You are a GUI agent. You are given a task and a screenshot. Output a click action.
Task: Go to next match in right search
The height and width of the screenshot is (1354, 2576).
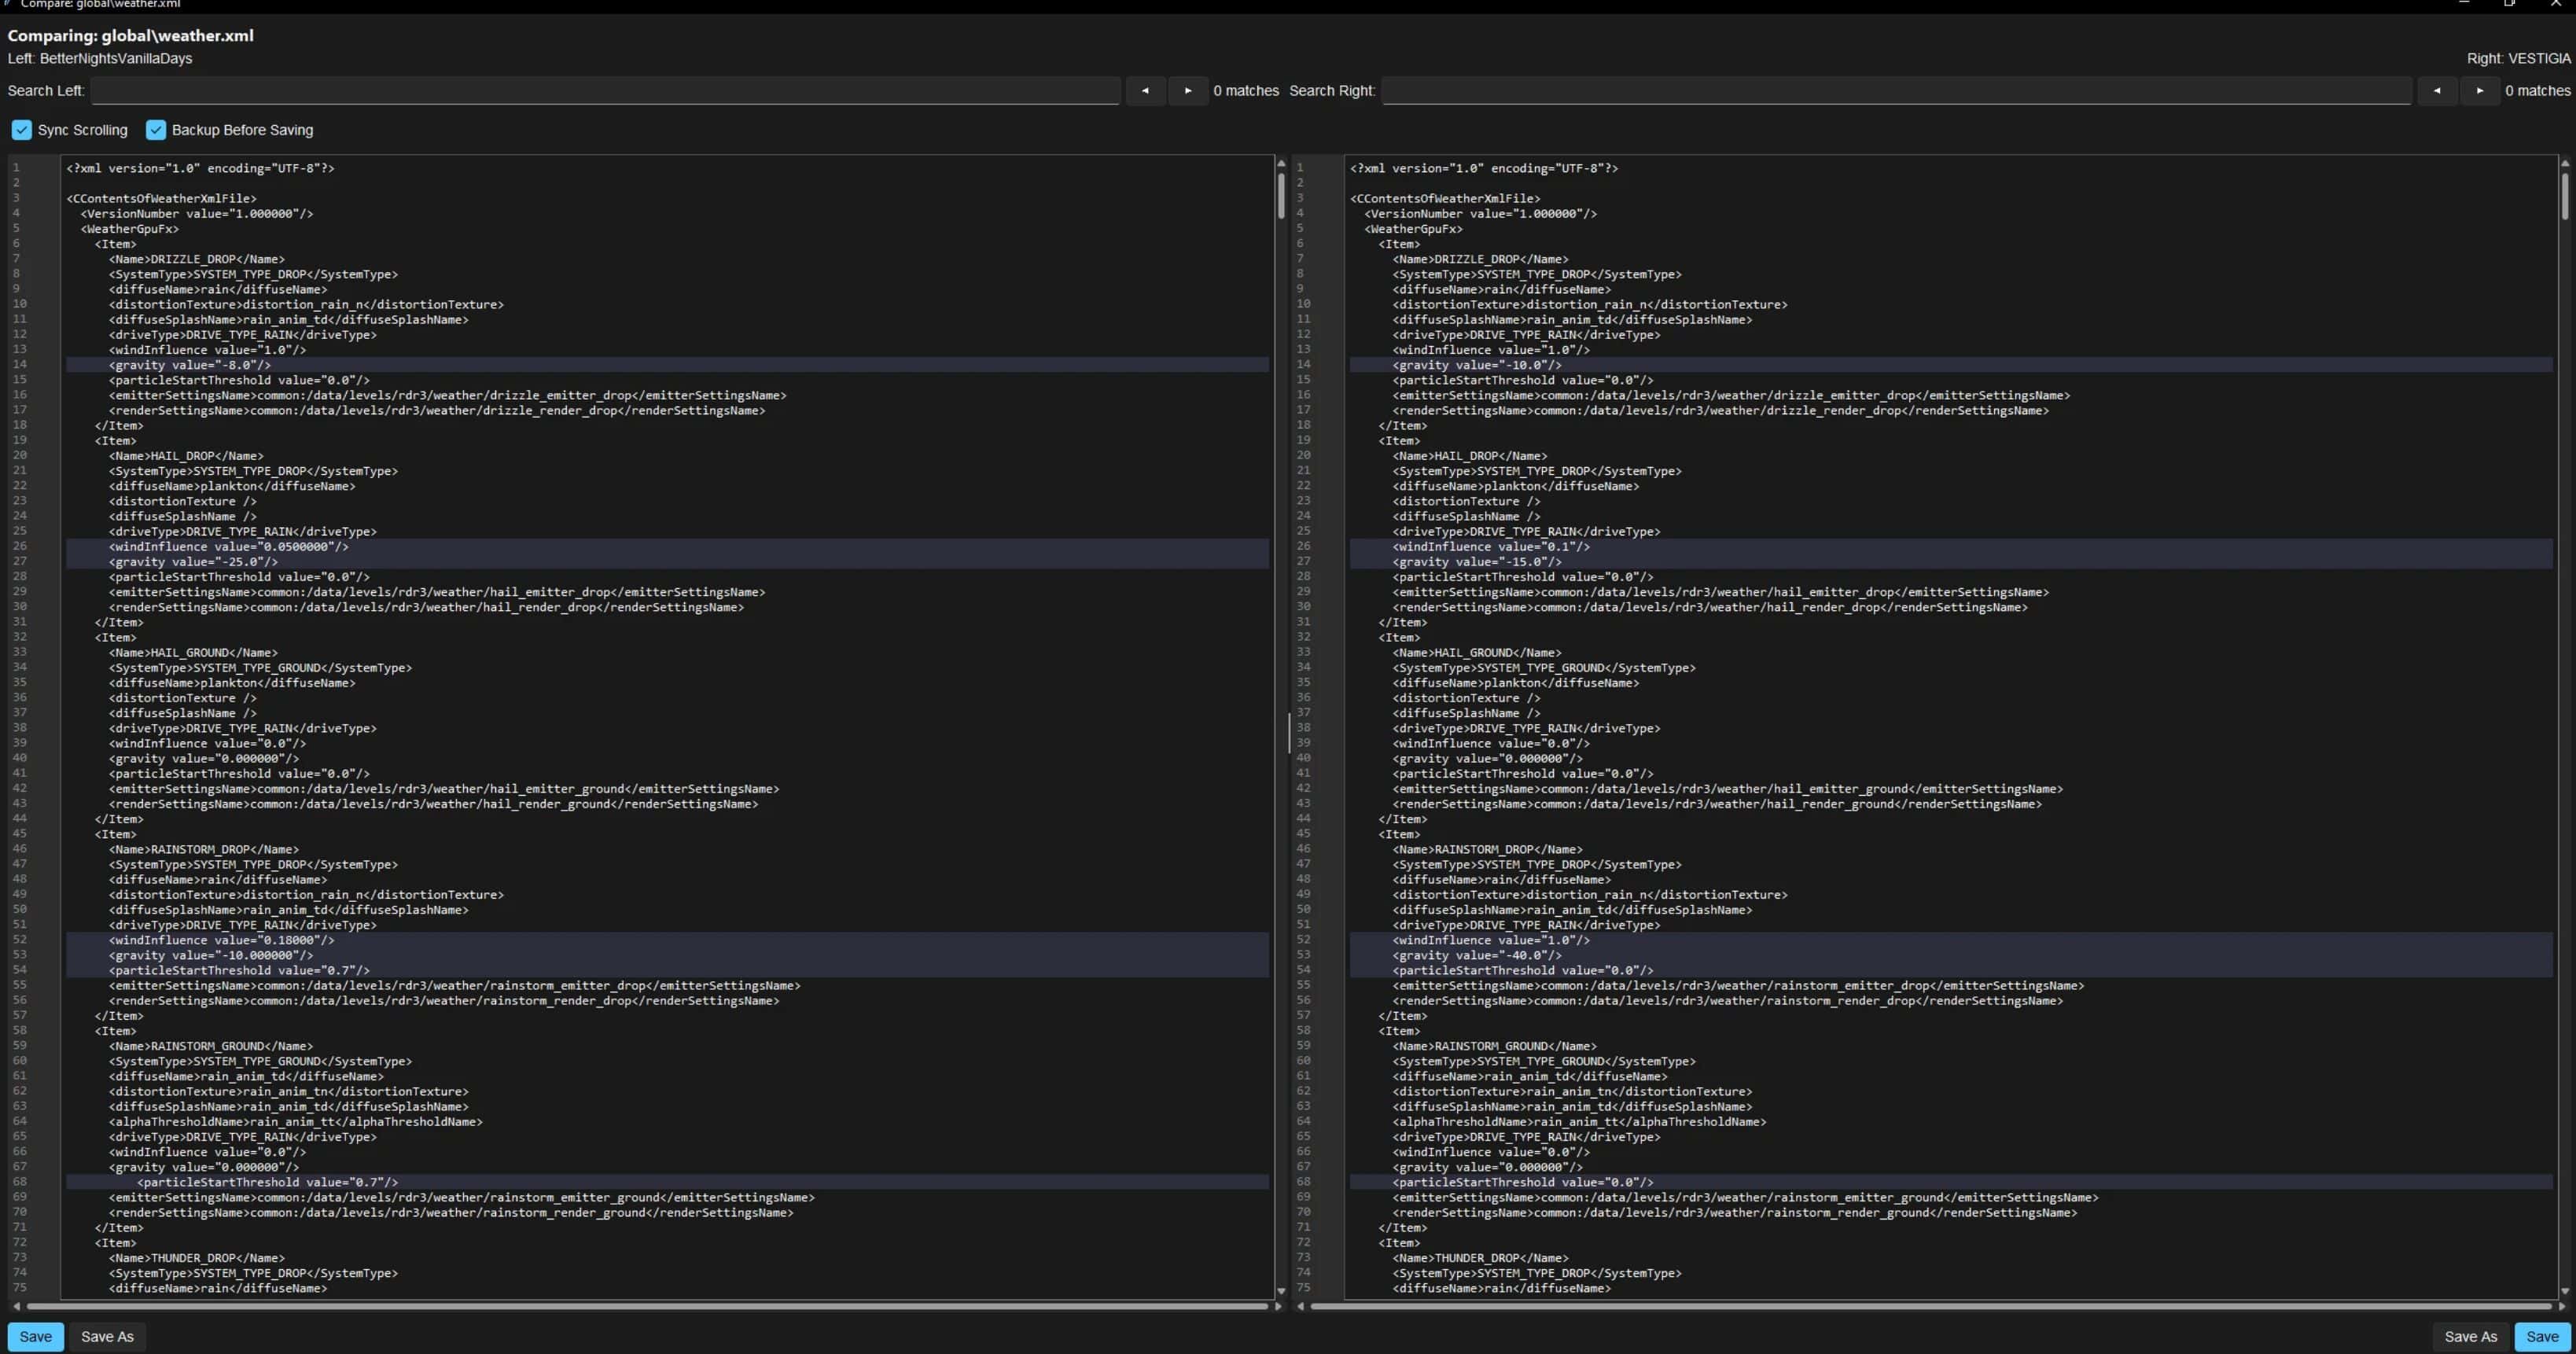2480,90
